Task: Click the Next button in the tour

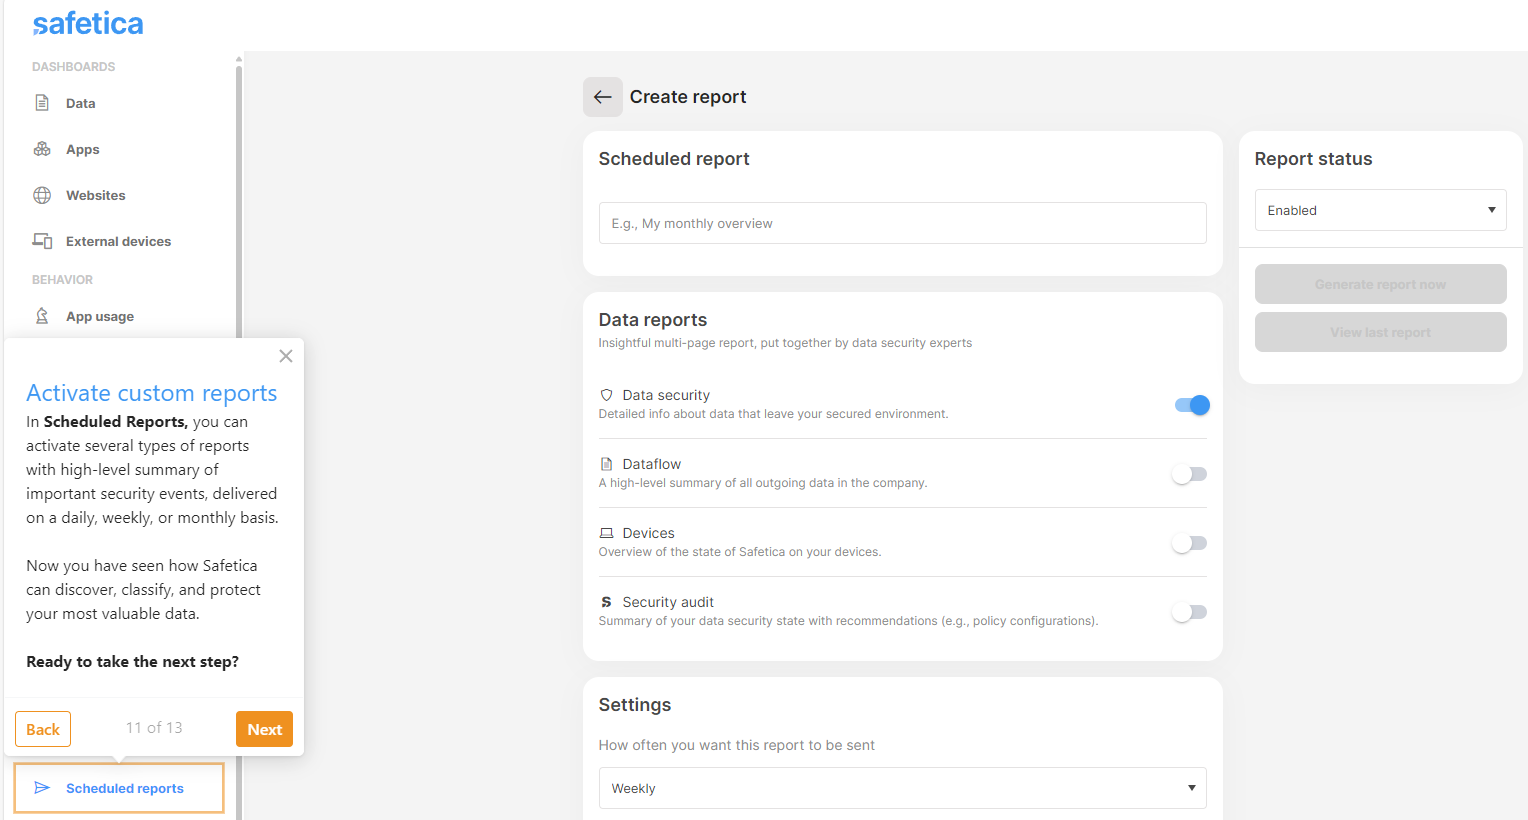Action: coord(265,729)
